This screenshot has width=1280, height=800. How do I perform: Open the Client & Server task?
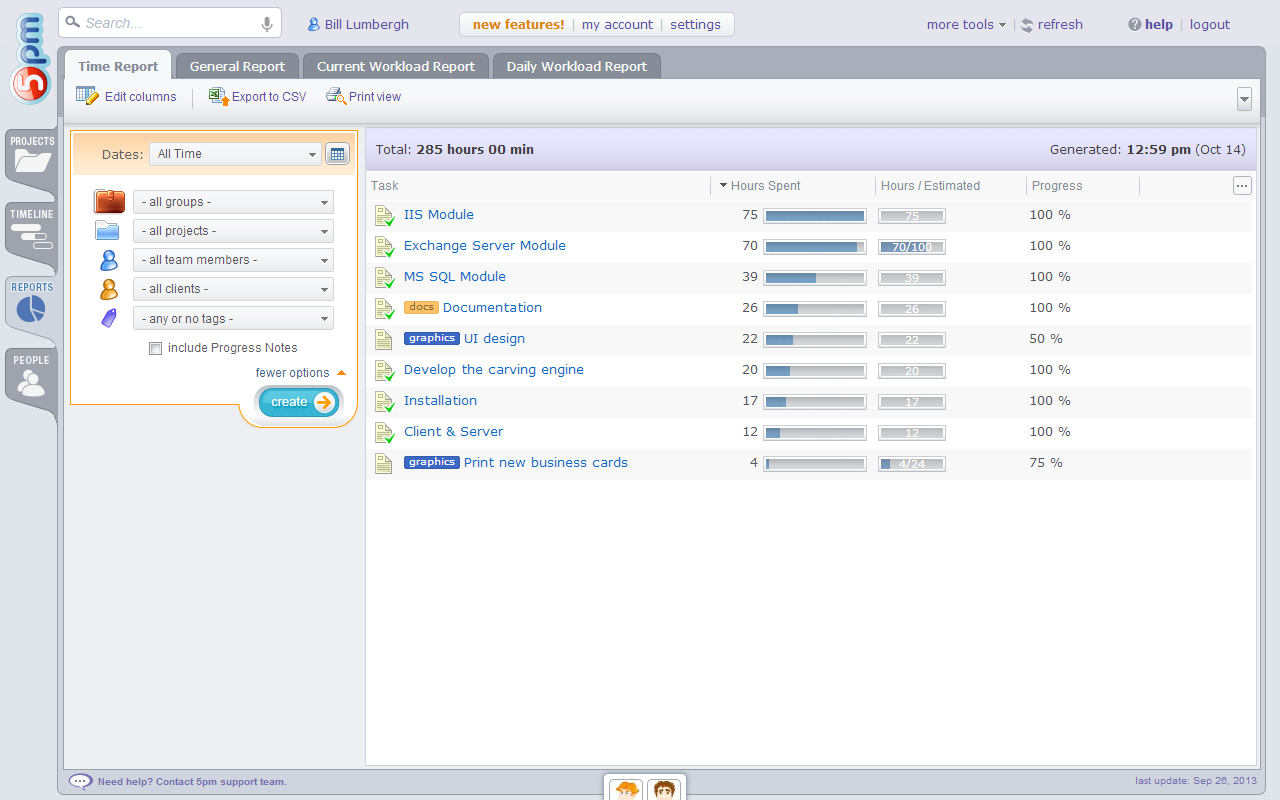(x=453, y=432)
